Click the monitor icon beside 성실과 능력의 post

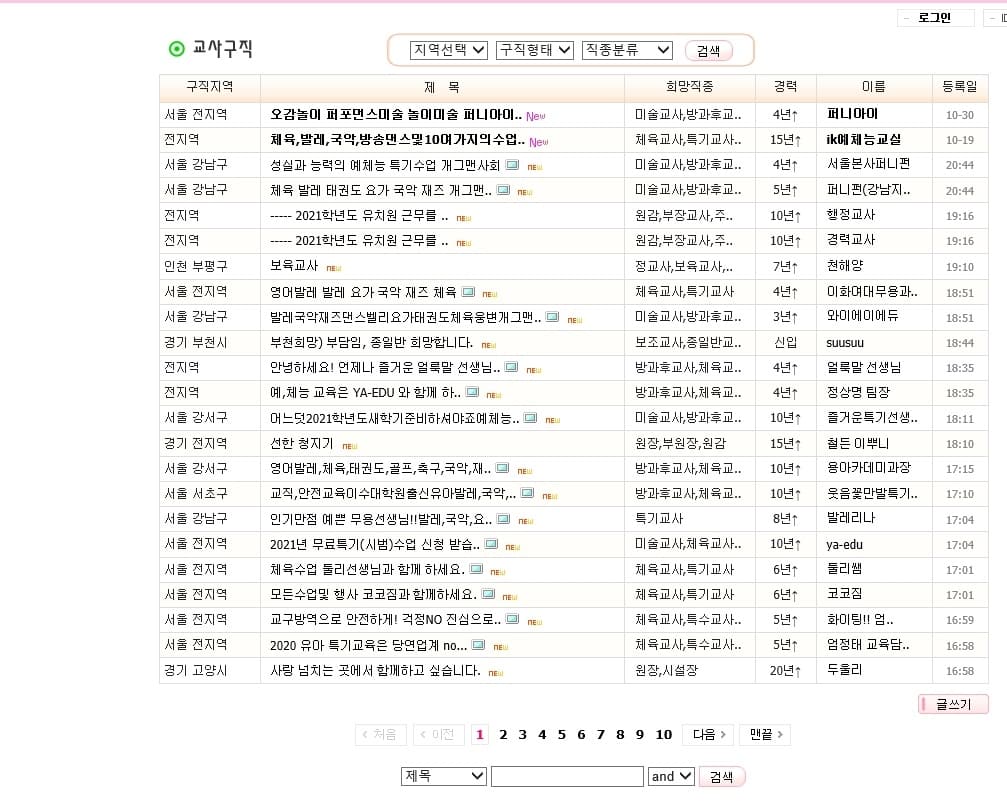point(512,165)
